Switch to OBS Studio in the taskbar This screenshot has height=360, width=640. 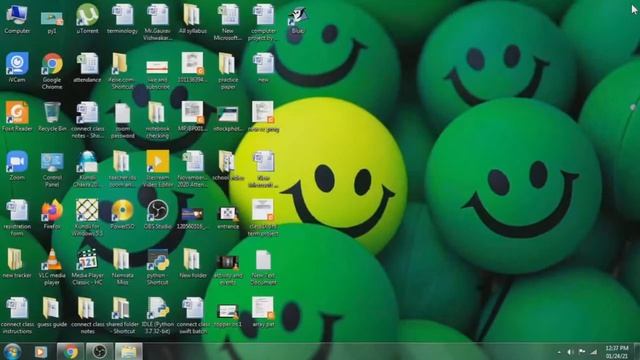99,351
